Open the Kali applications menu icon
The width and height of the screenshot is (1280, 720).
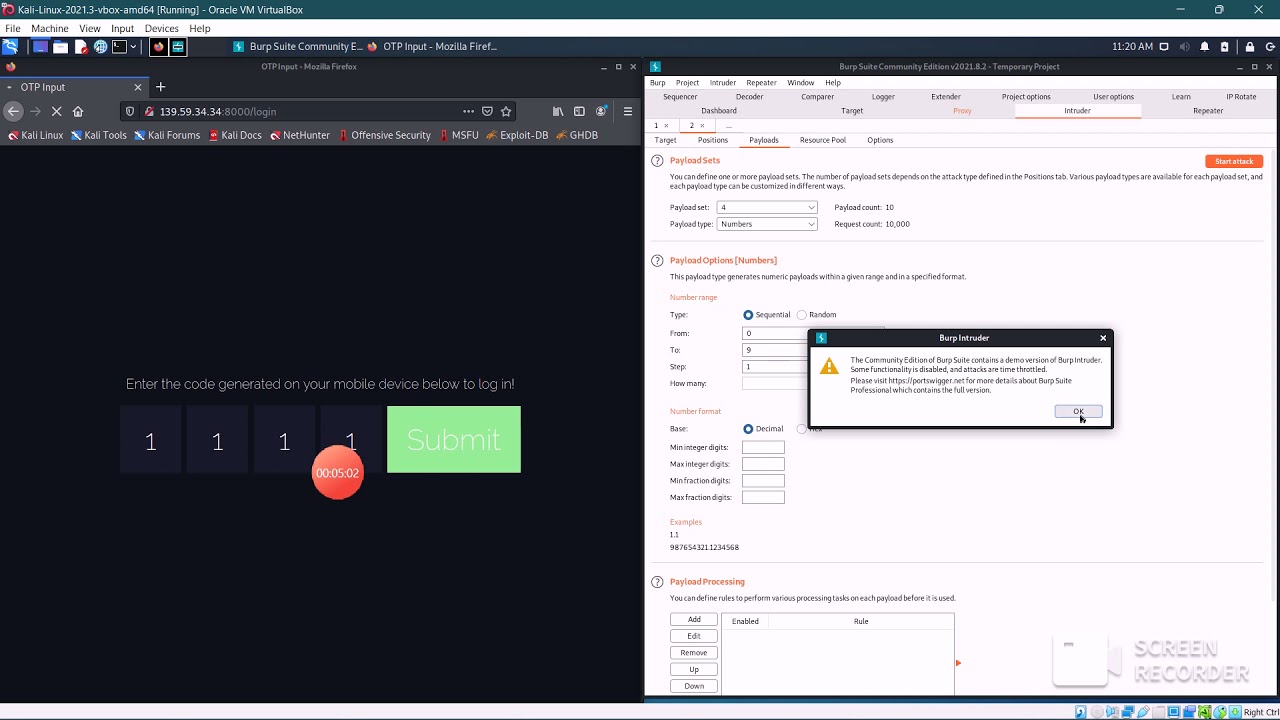click(10, 46)
